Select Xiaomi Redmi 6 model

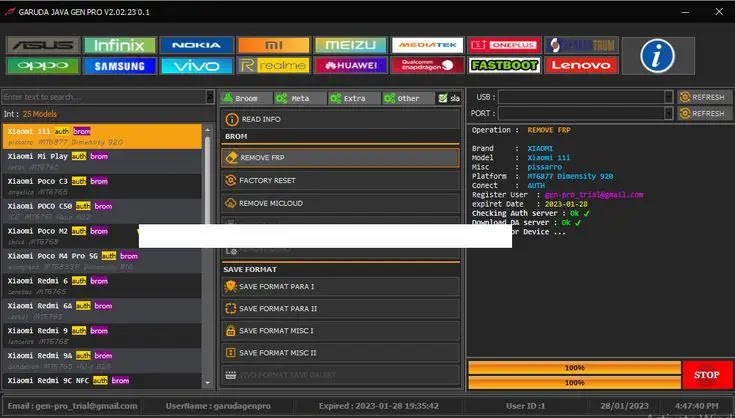point(102,286)
